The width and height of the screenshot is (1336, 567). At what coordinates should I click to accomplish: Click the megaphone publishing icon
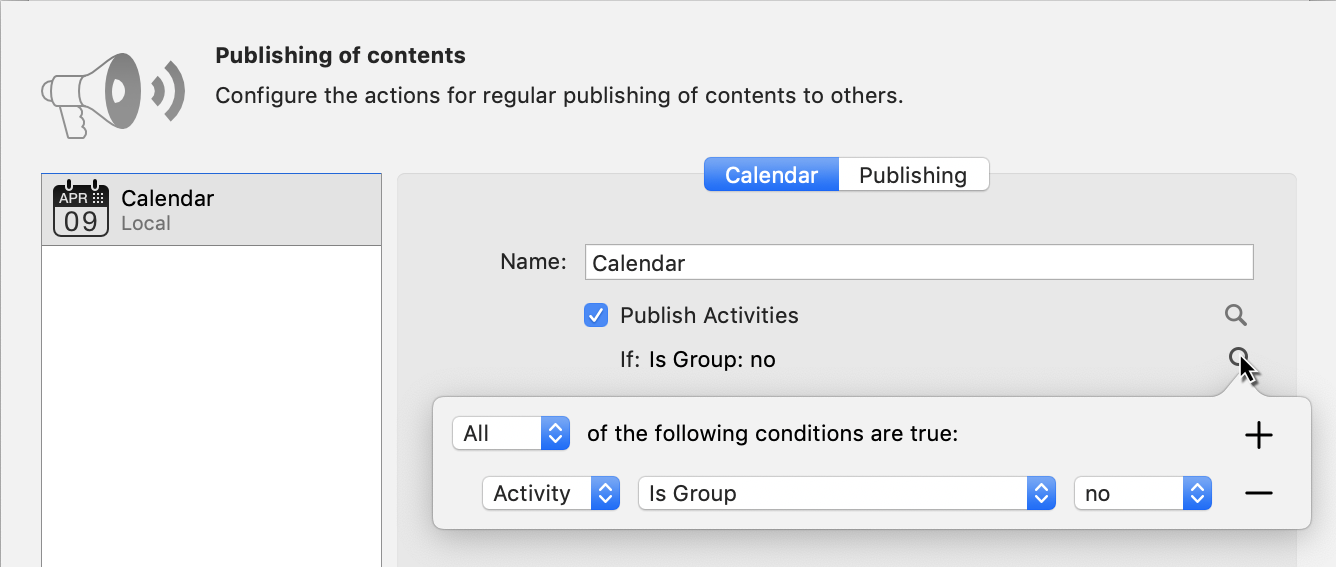point(112,93)
